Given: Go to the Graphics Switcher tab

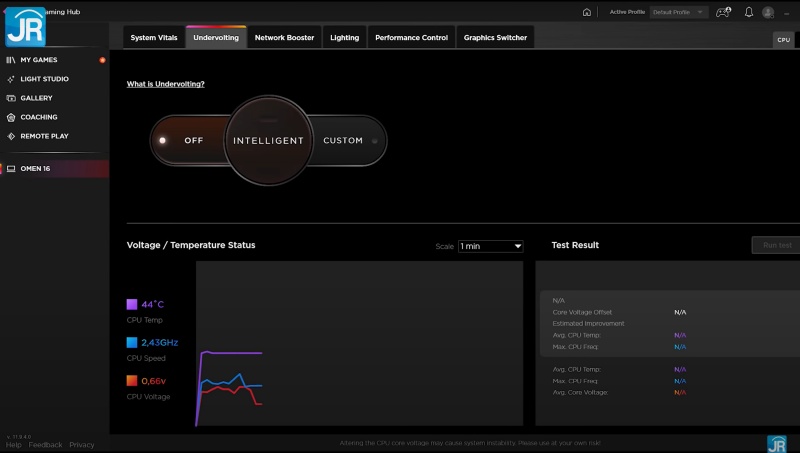Looking at the screenshot, I should [495, 38].
